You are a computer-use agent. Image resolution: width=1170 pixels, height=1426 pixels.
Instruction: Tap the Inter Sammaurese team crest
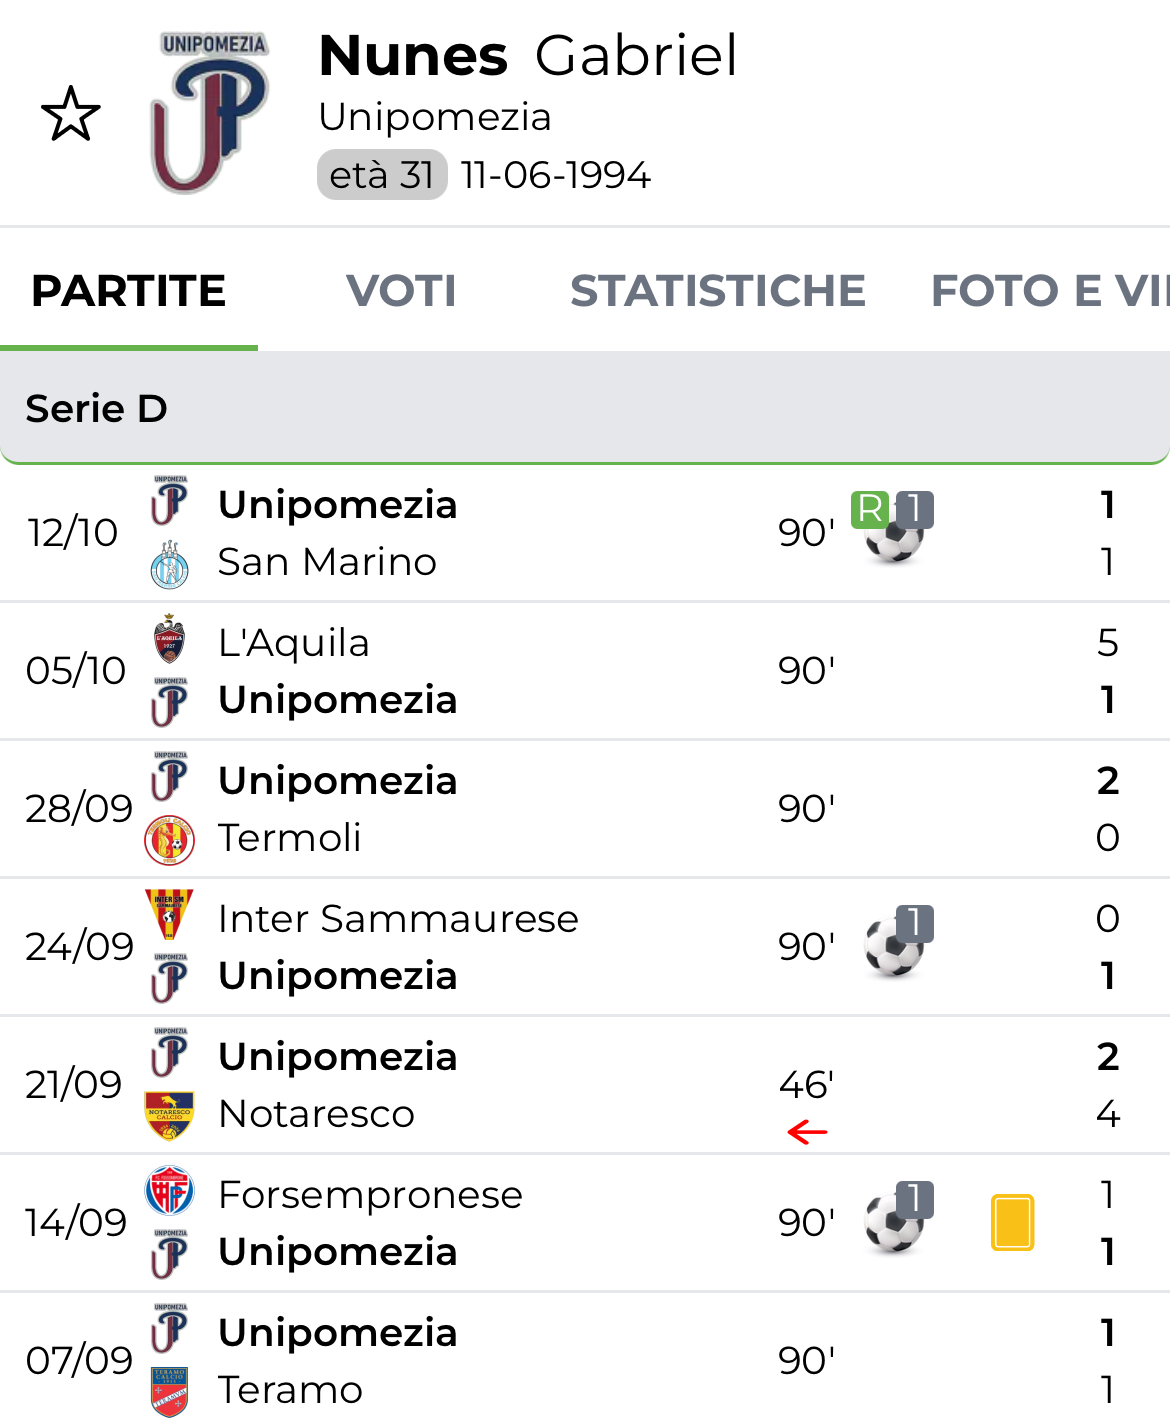[169, 915]
